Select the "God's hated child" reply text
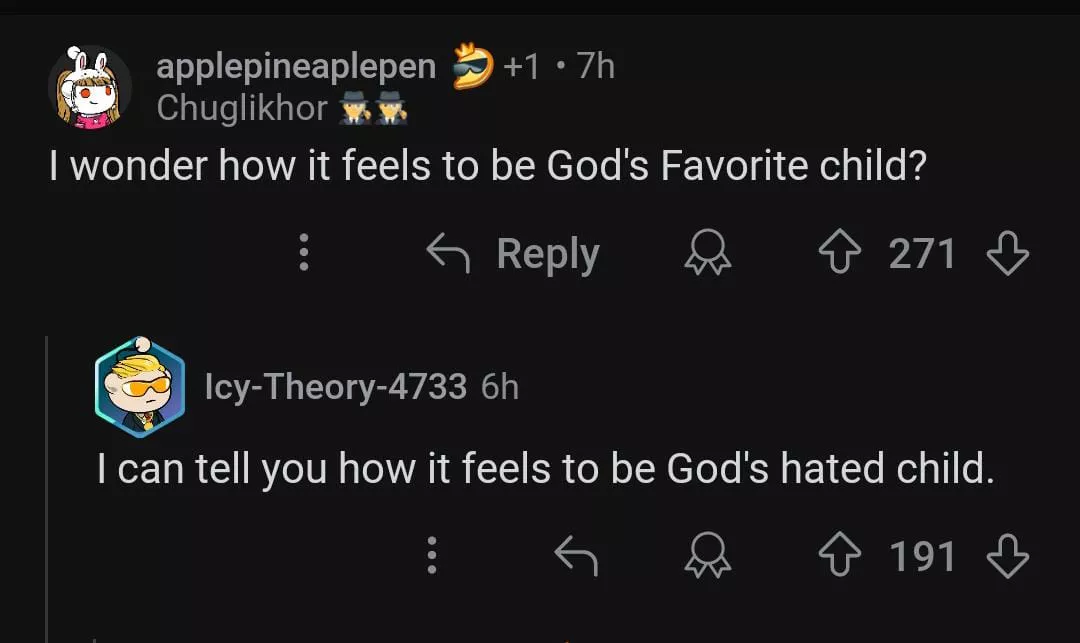 (545, 468)
